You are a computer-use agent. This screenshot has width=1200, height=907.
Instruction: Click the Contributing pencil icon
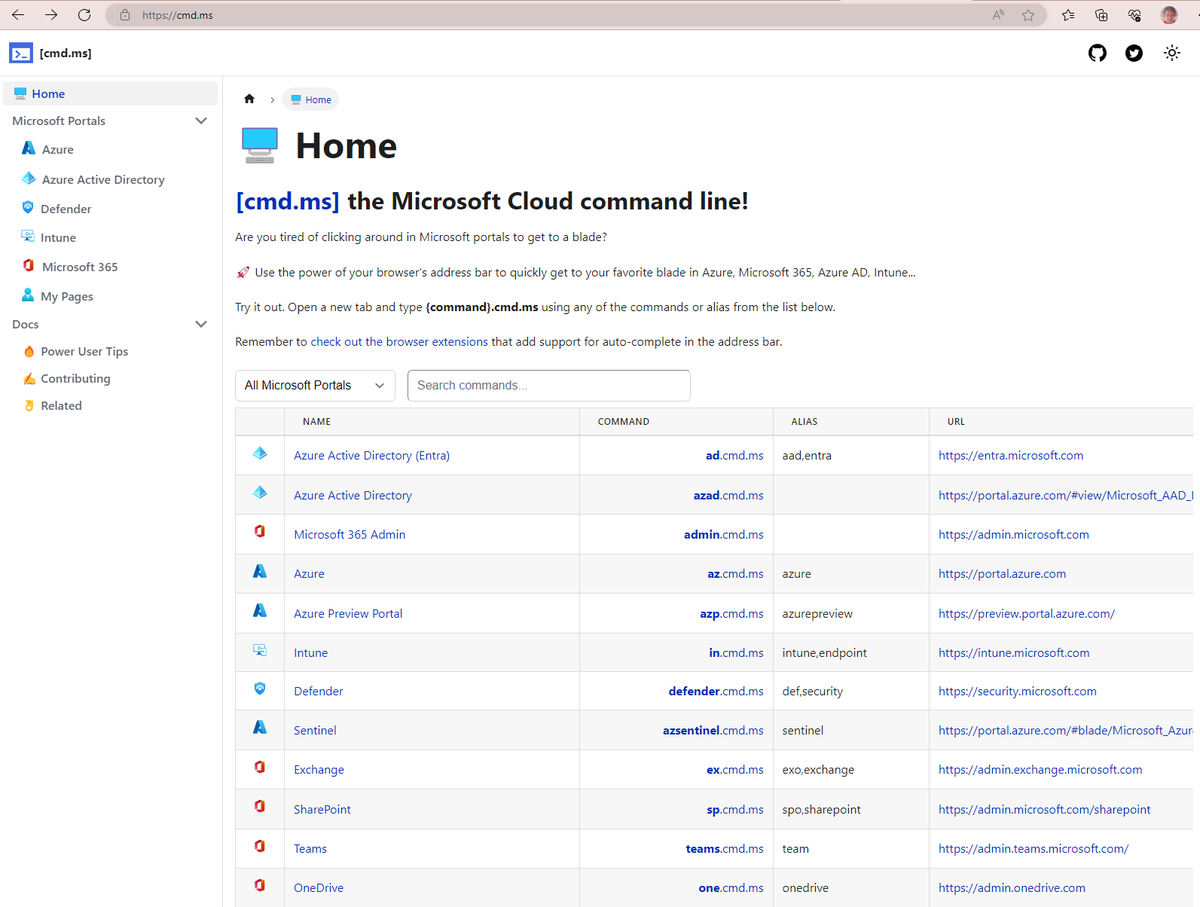[29, 378]
